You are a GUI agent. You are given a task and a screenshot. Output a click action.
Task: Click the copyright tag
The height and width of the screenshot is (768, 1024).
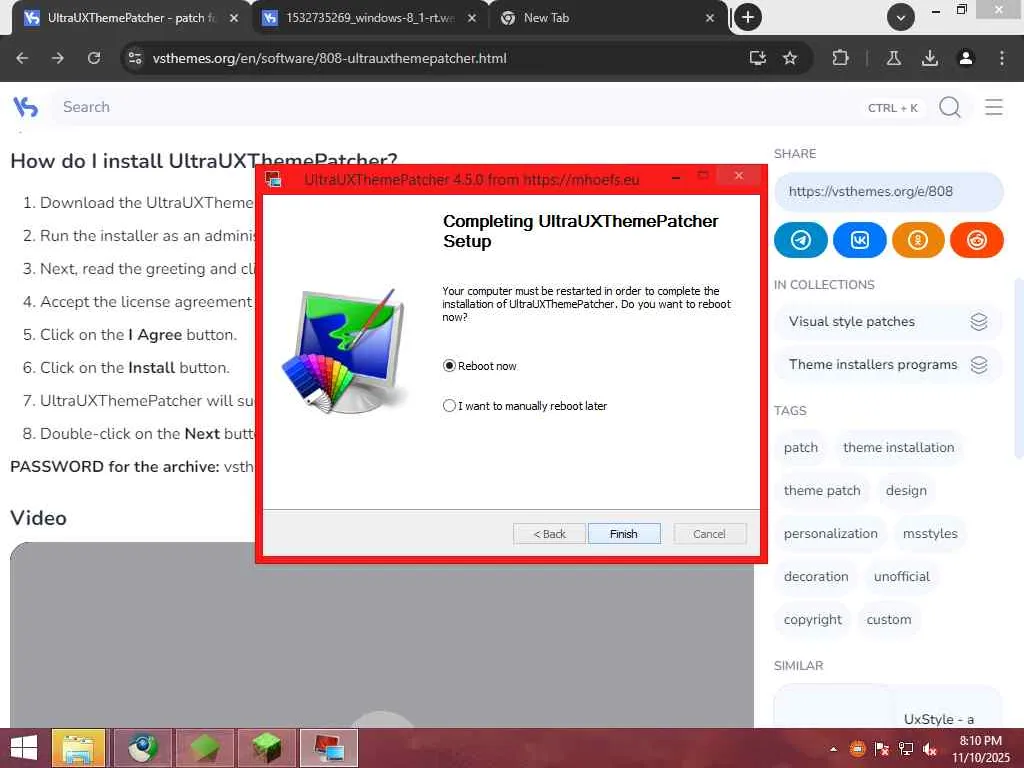[x=812, y=620]
